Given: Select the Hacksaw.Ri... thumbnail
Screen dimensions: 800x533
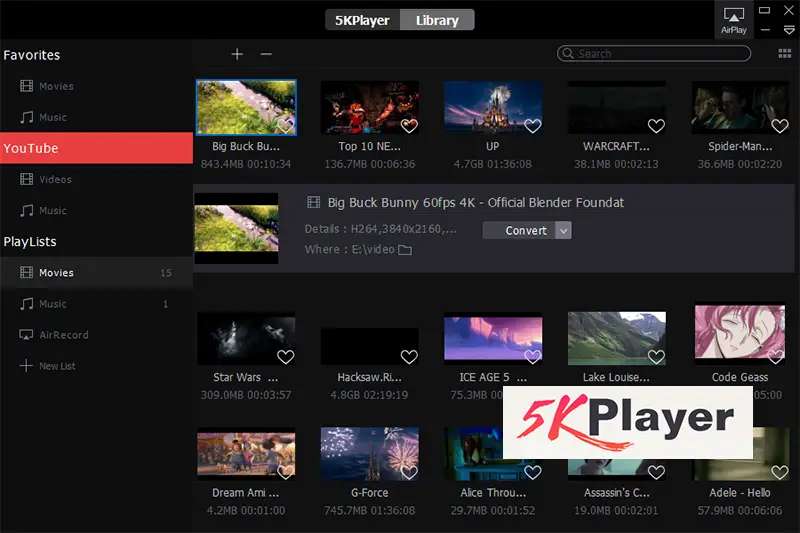Looking at the screenshot, I should point(369,346).
